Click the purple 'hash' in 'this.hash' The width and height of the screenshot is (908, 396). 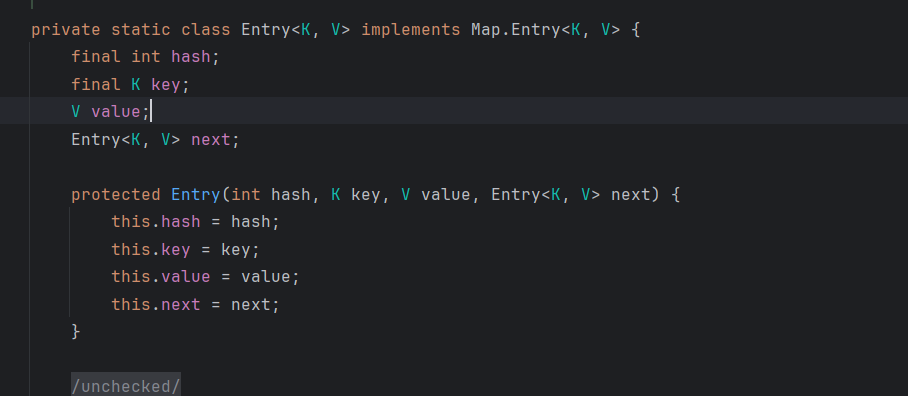coord(181,222)
